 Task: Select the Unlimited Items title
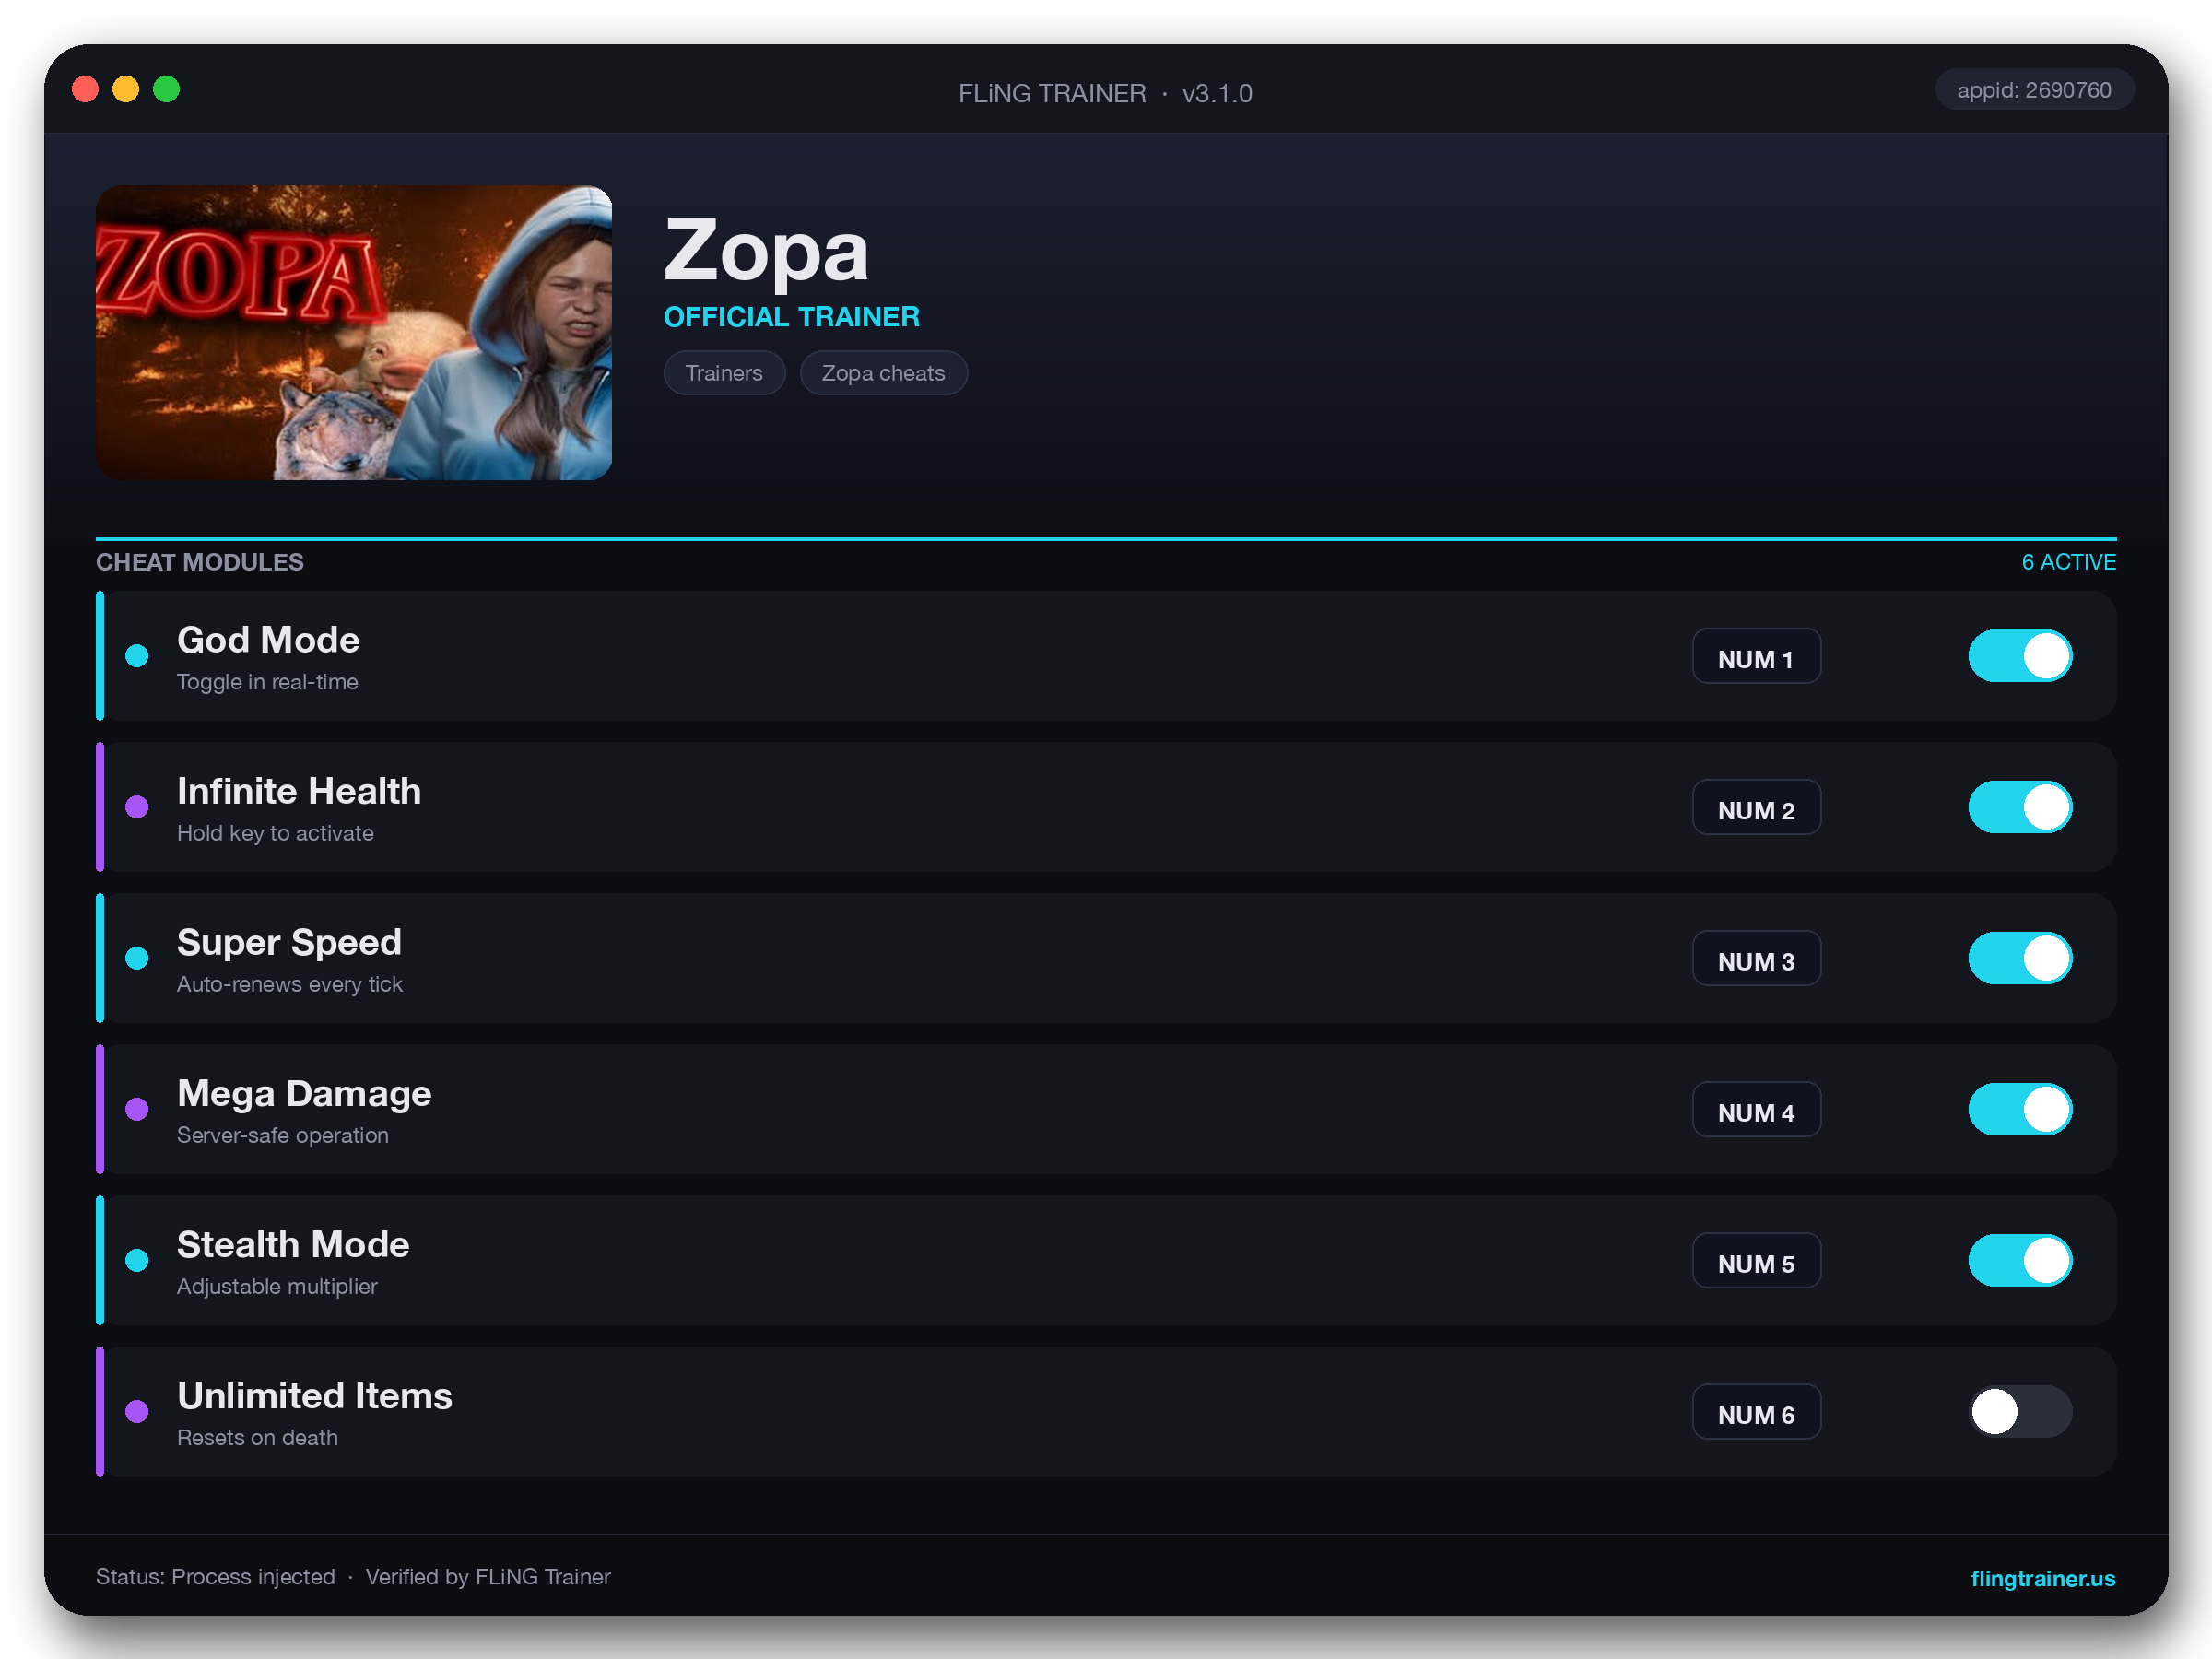point(315,1395)
